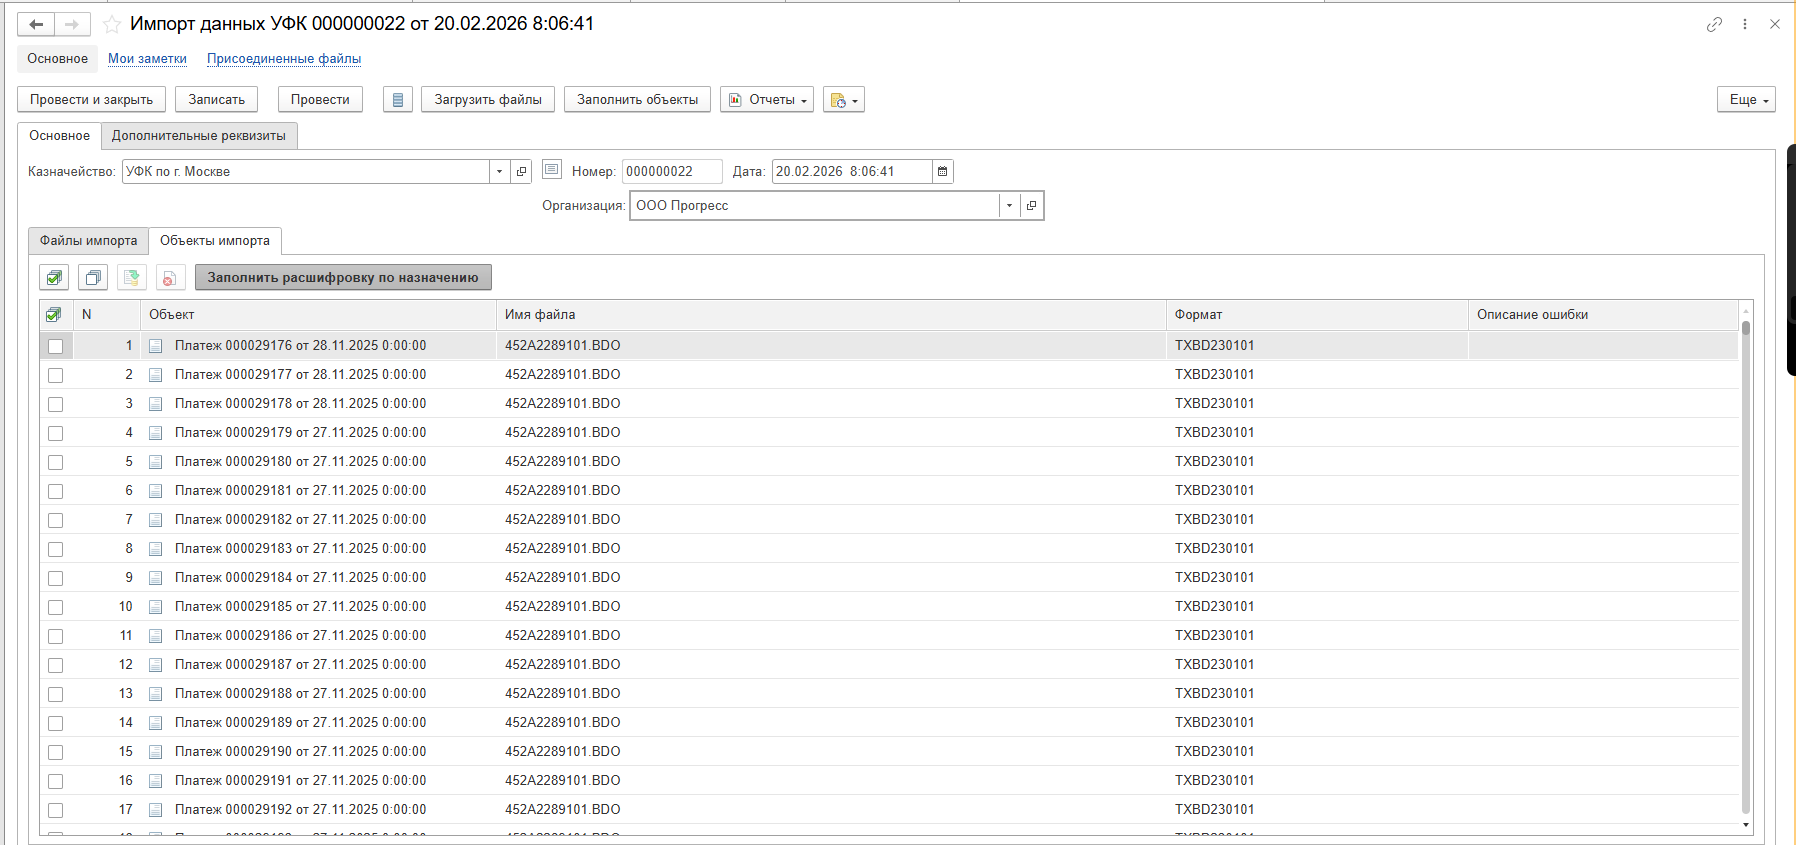Viewport: 1796px width, 845px height.
Task: Click the document icon of Платеж 000029176 row
Action: click(x=156, y=346)
